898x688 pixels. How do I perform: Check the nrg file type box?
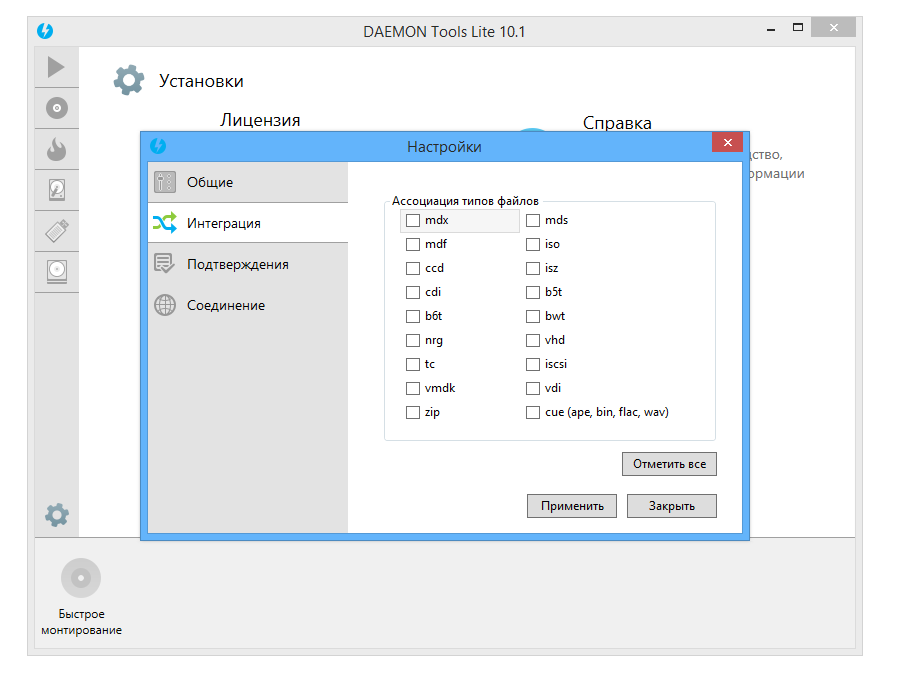(x=413, y=341)
